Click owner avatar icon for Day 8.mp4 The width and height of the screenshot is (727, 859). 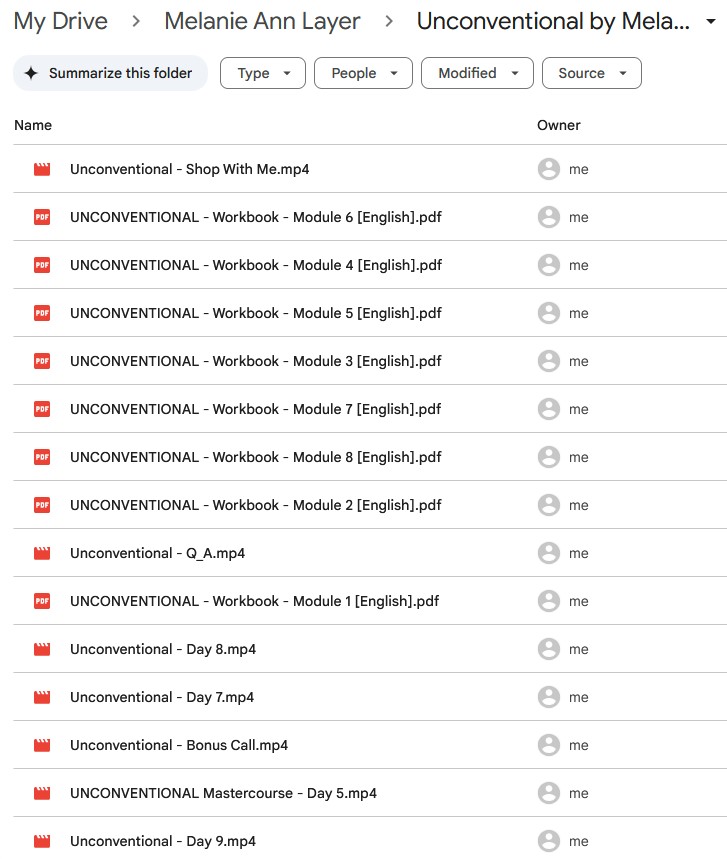click(548, 650)
